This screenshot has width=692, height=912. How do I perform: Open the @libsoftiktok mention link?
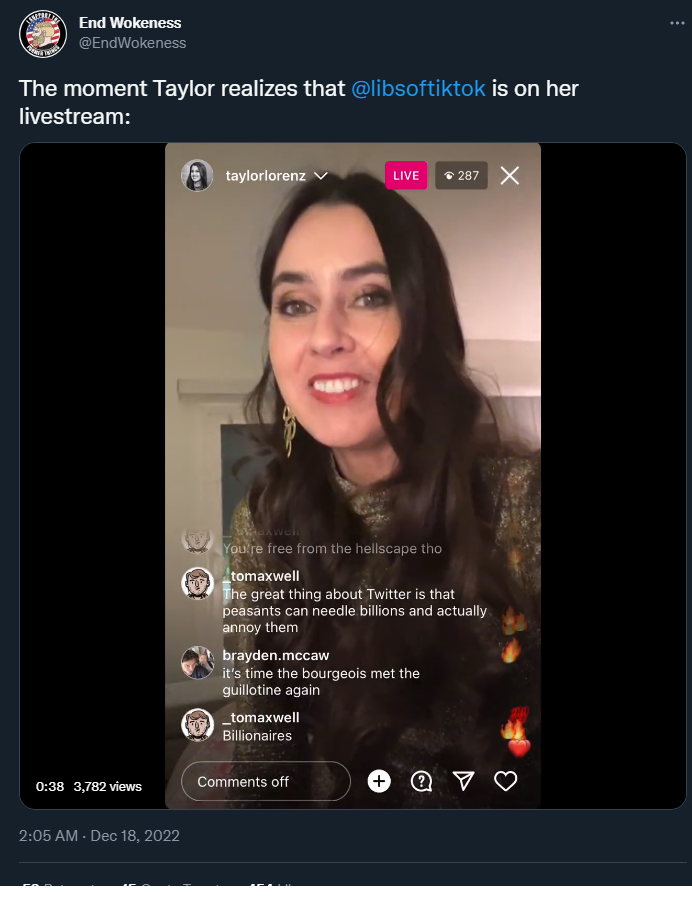[x=418, y=88]
